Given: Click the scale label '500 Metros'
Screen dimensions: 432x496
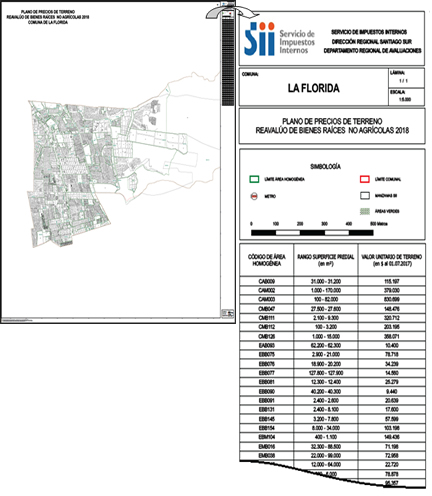Looking at the screenshot, I should click(x=379, y=224).
